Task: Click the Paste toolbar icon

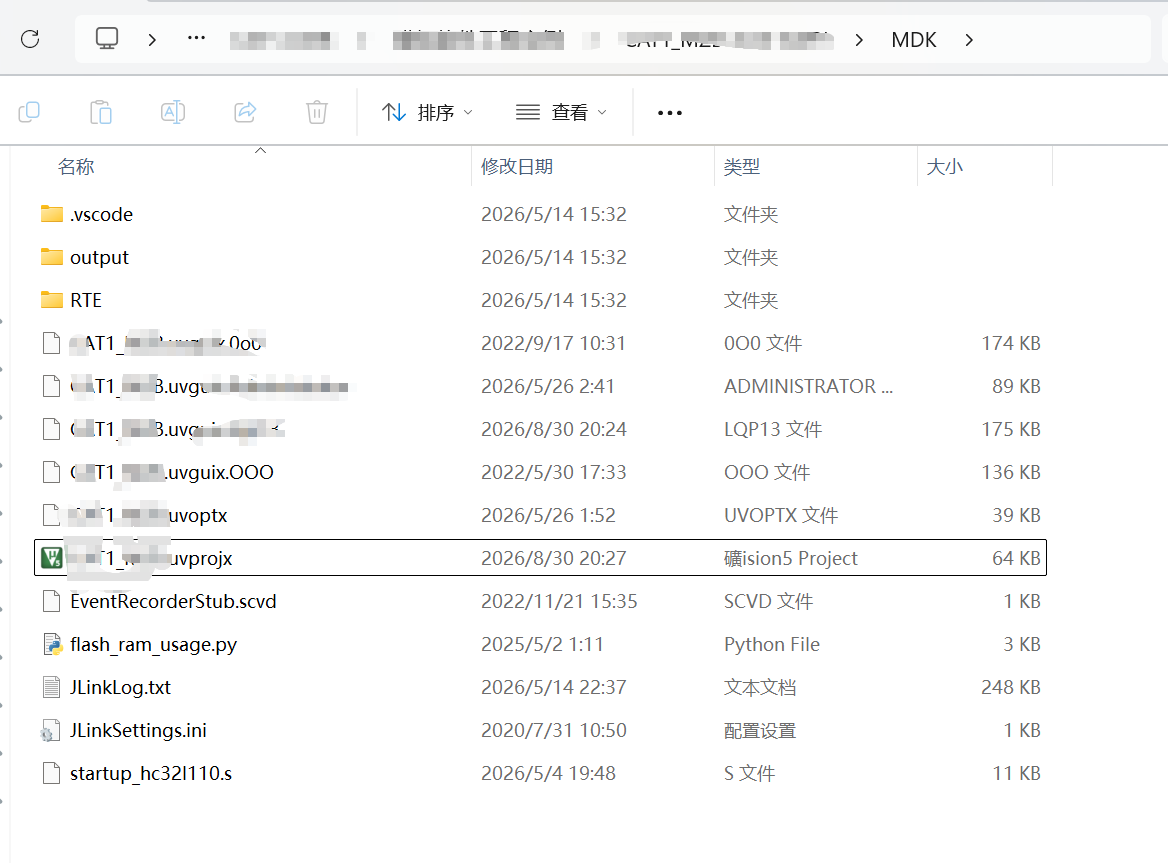Action: (x=101, y=112)
